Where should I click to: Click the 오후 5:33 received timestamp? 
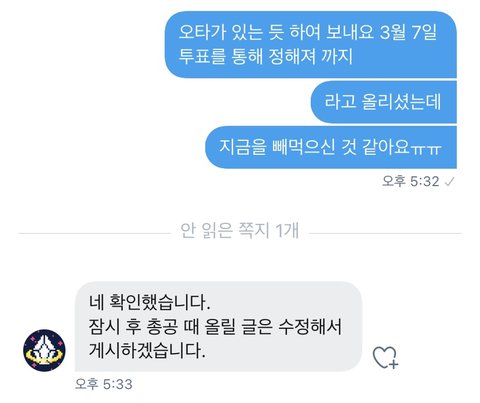[104, 384]
